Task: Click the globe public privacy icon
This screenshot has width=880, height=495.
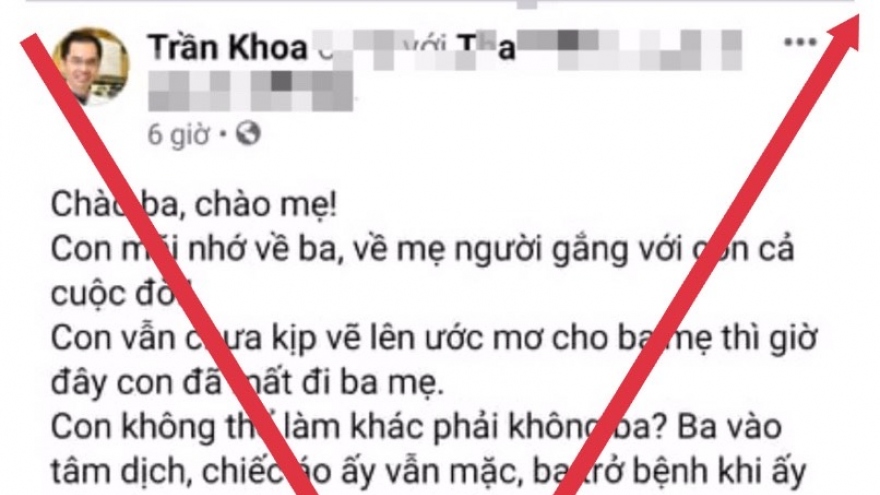Action: [x=248, y=134]
